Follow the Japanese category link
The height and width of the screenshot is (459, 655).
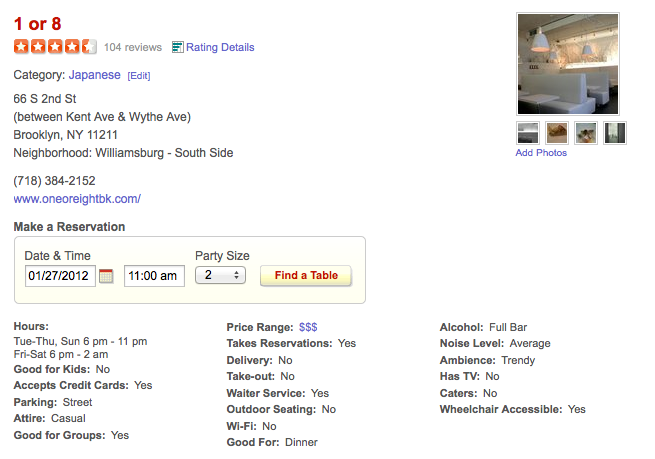pos(94,75)
